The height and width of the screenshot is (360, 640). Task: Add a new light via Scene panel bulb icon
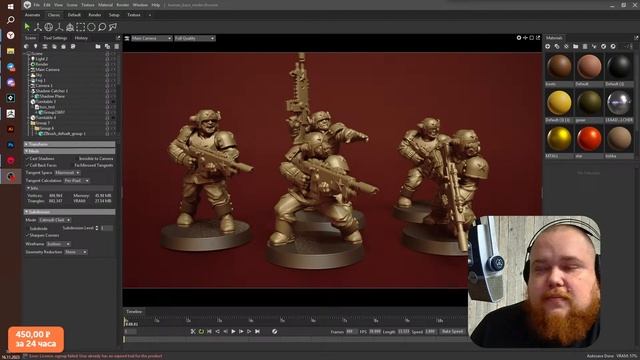tap(36, 47)
